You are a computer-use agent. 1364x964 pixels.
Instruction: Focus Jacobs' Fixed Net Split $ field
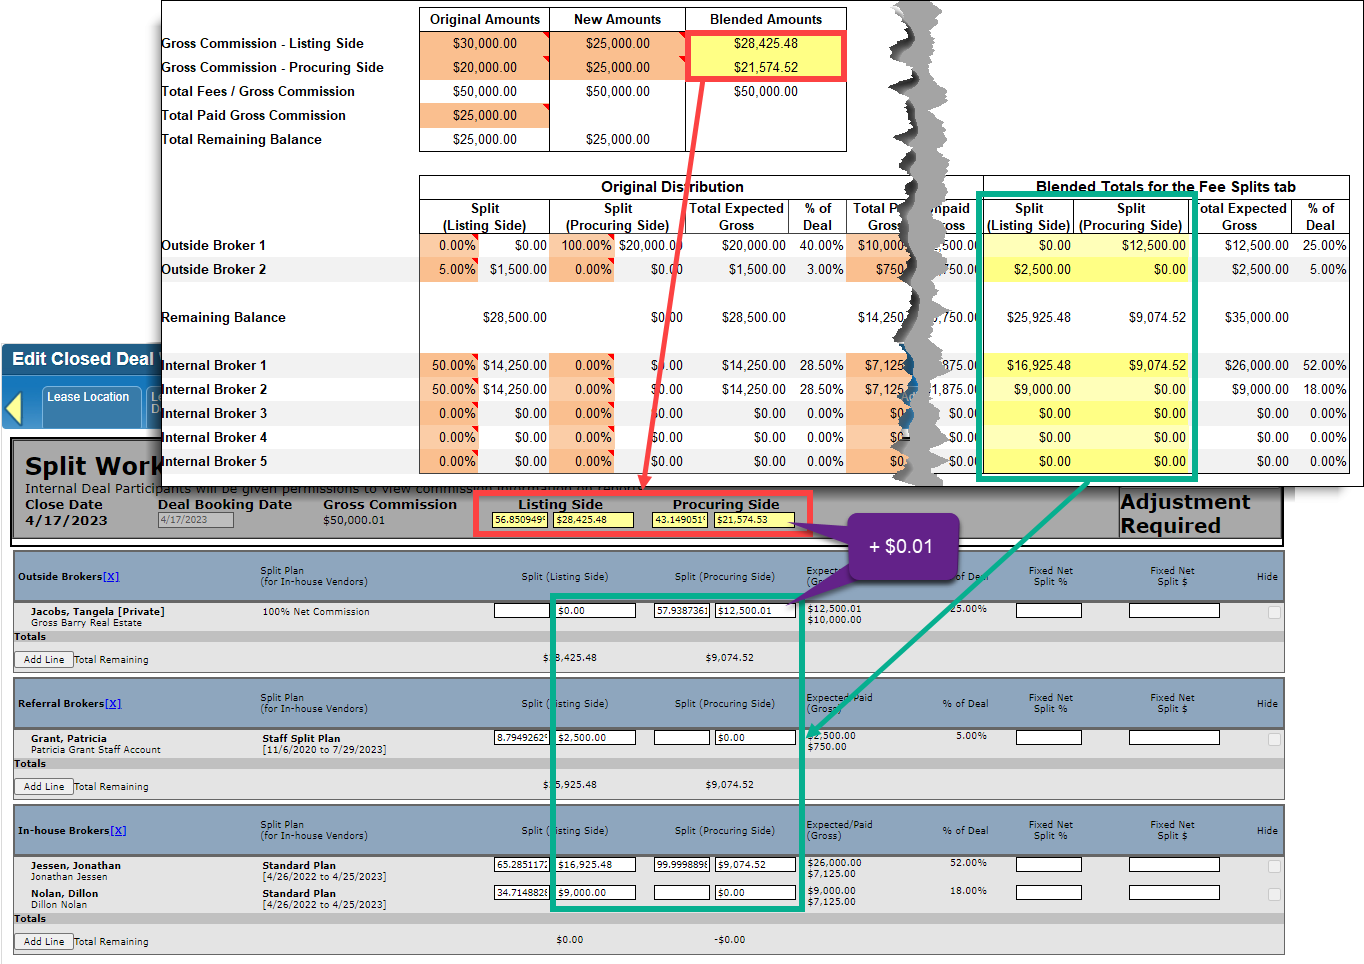[x=1174, y=611]
